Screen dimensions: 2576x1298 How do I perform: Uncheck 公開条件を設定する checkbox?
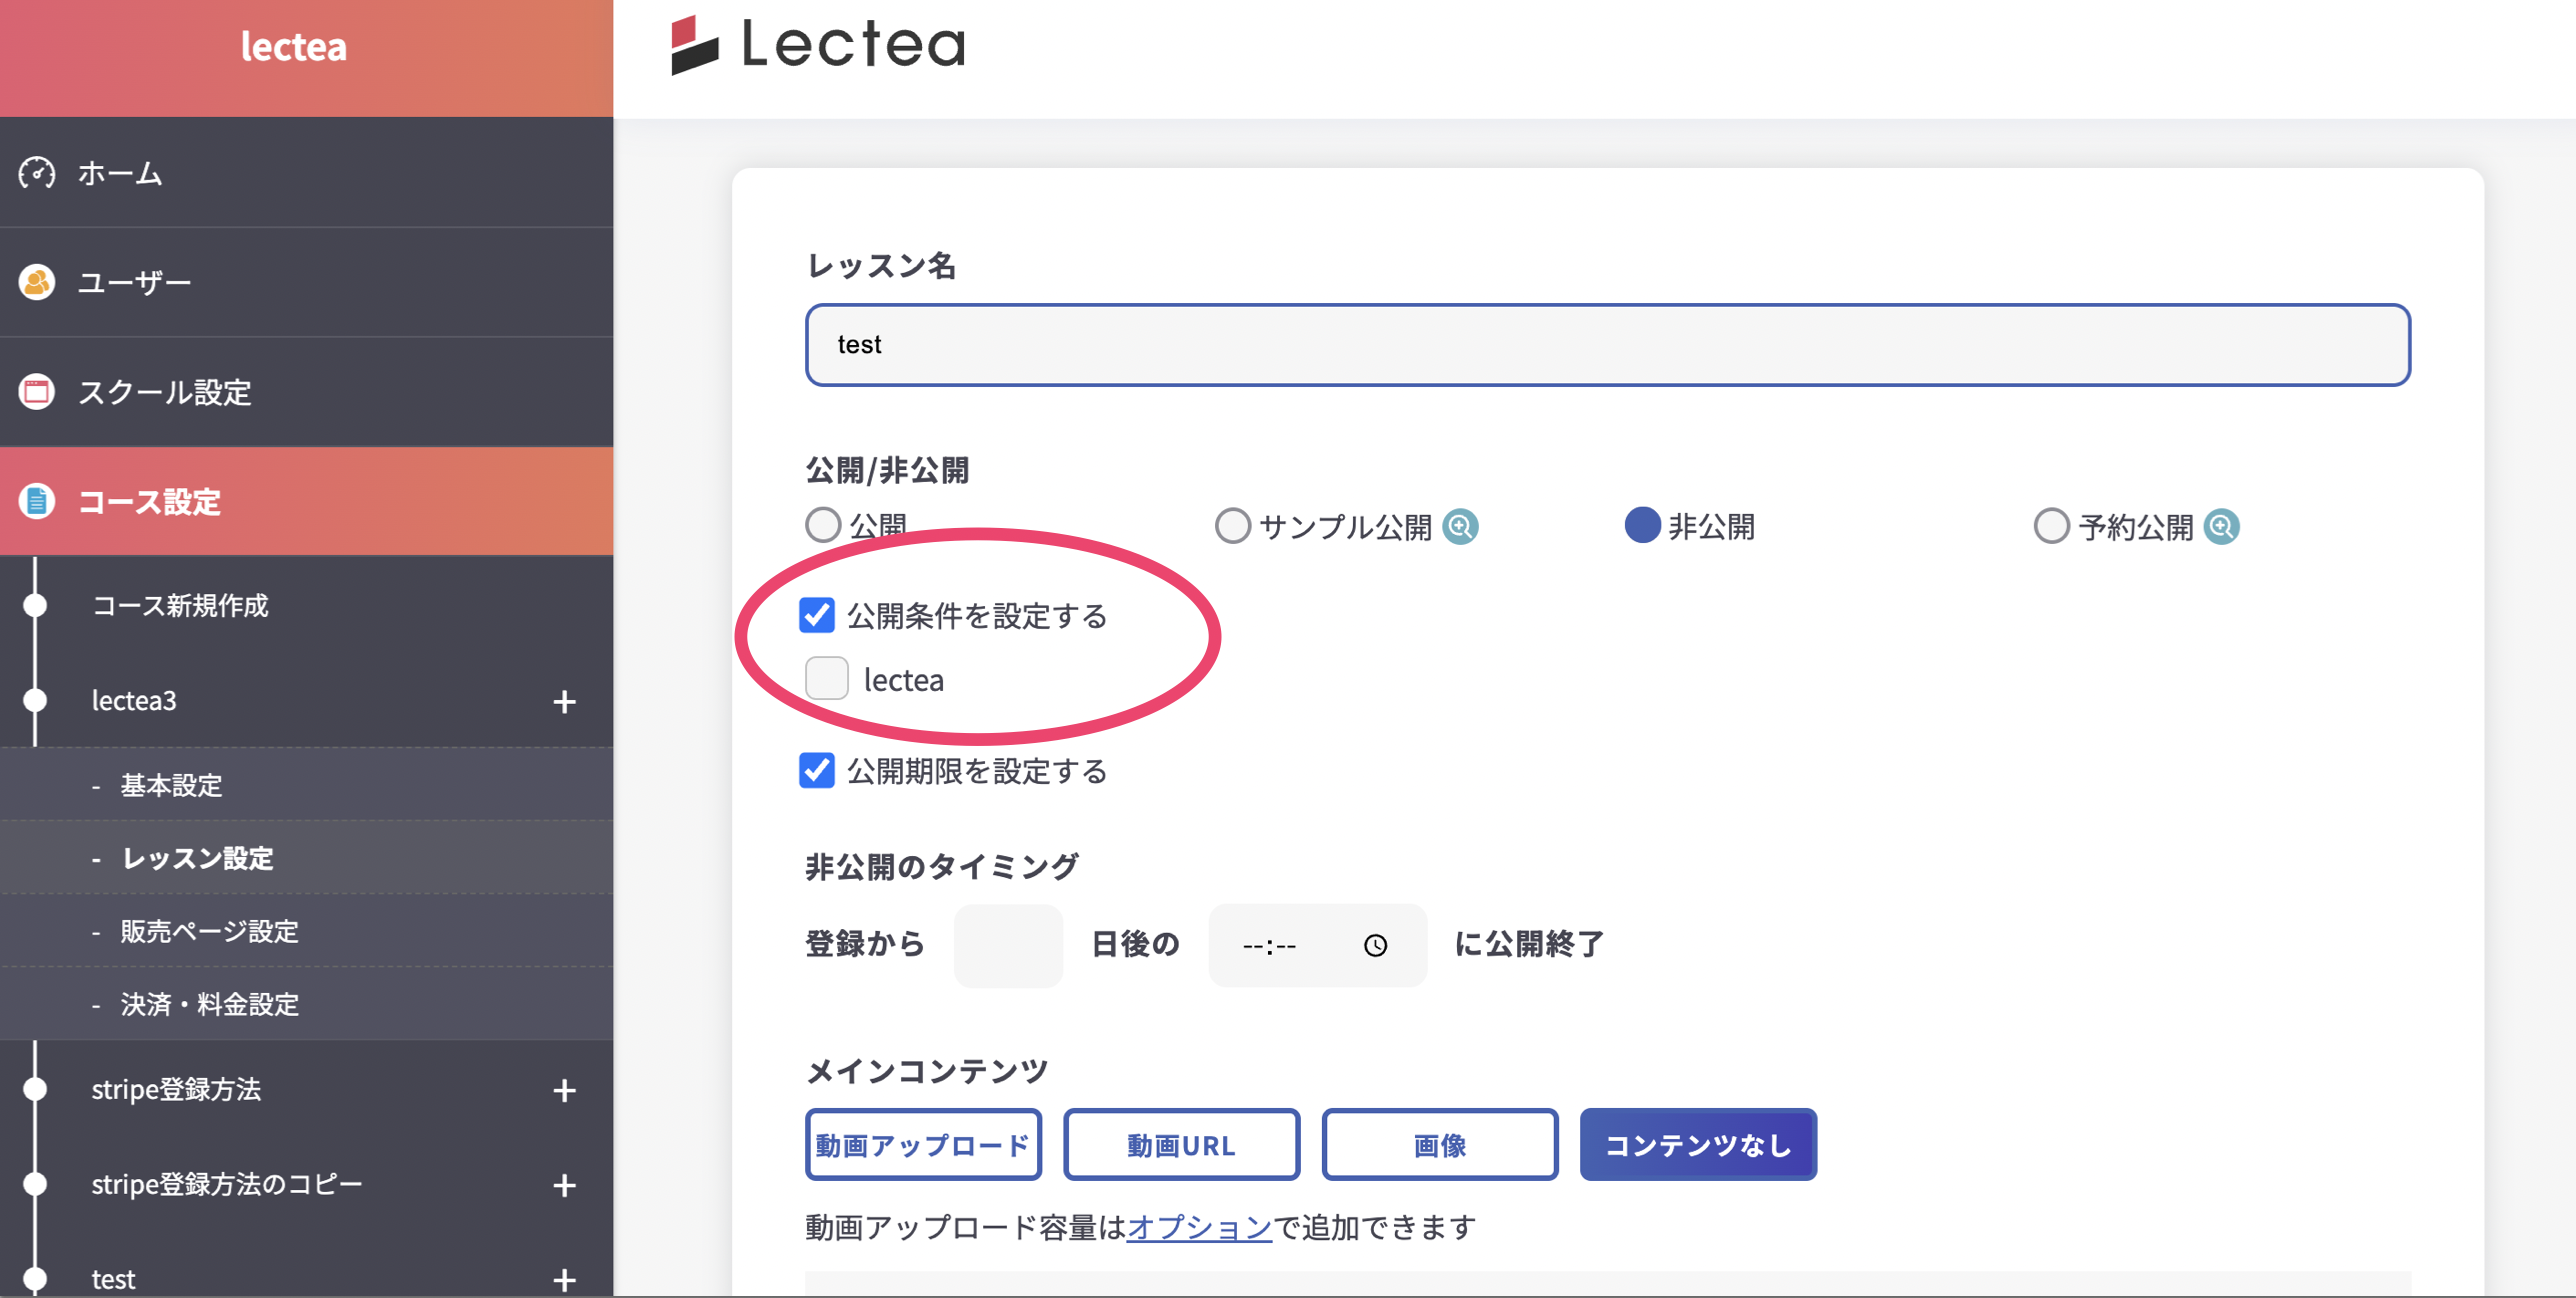tap(817, 615)
